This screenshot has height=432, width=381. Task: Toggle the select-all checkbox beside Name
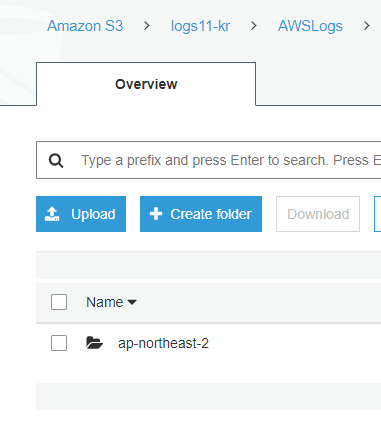(59, 302)
